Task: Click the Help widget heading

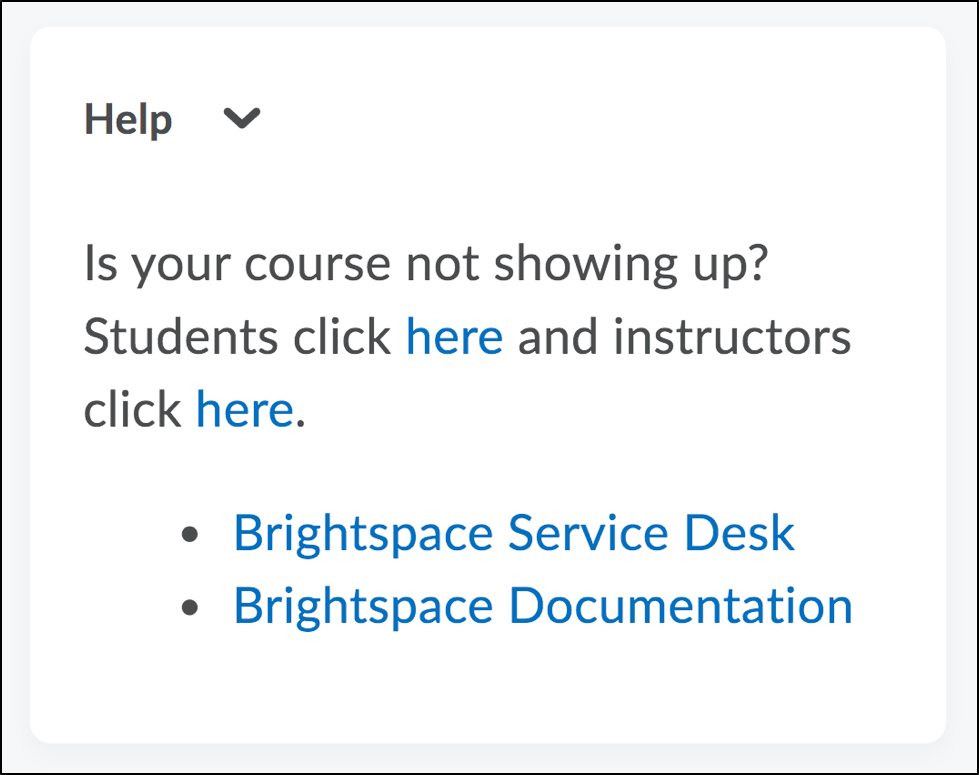Action: (128, 120)
